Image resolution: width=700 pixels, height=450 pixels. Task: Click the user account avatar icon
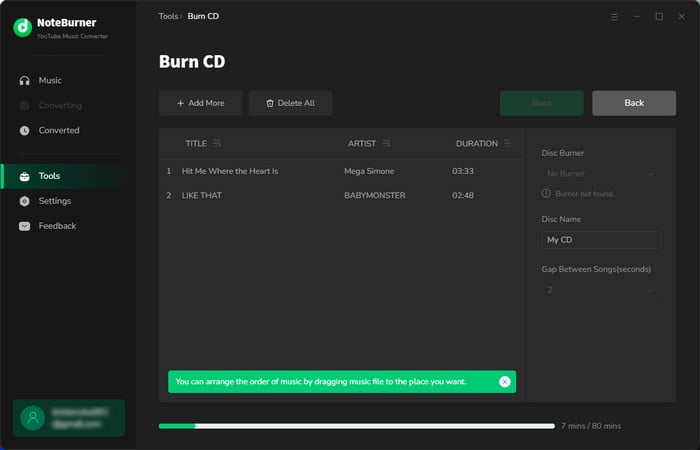(33, 418)
